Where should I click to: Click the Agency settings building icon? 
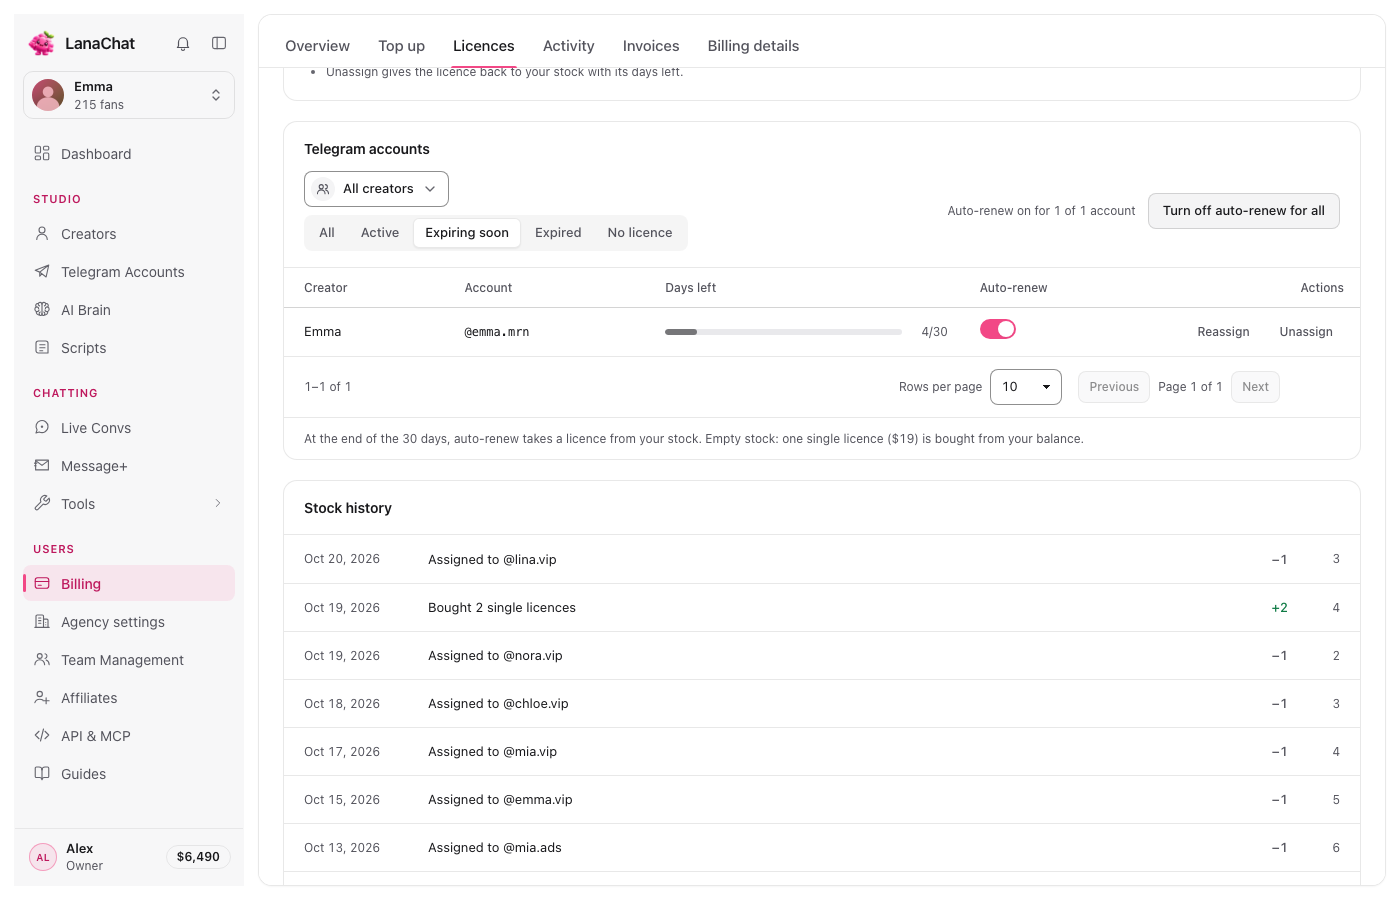pos(42,621)
